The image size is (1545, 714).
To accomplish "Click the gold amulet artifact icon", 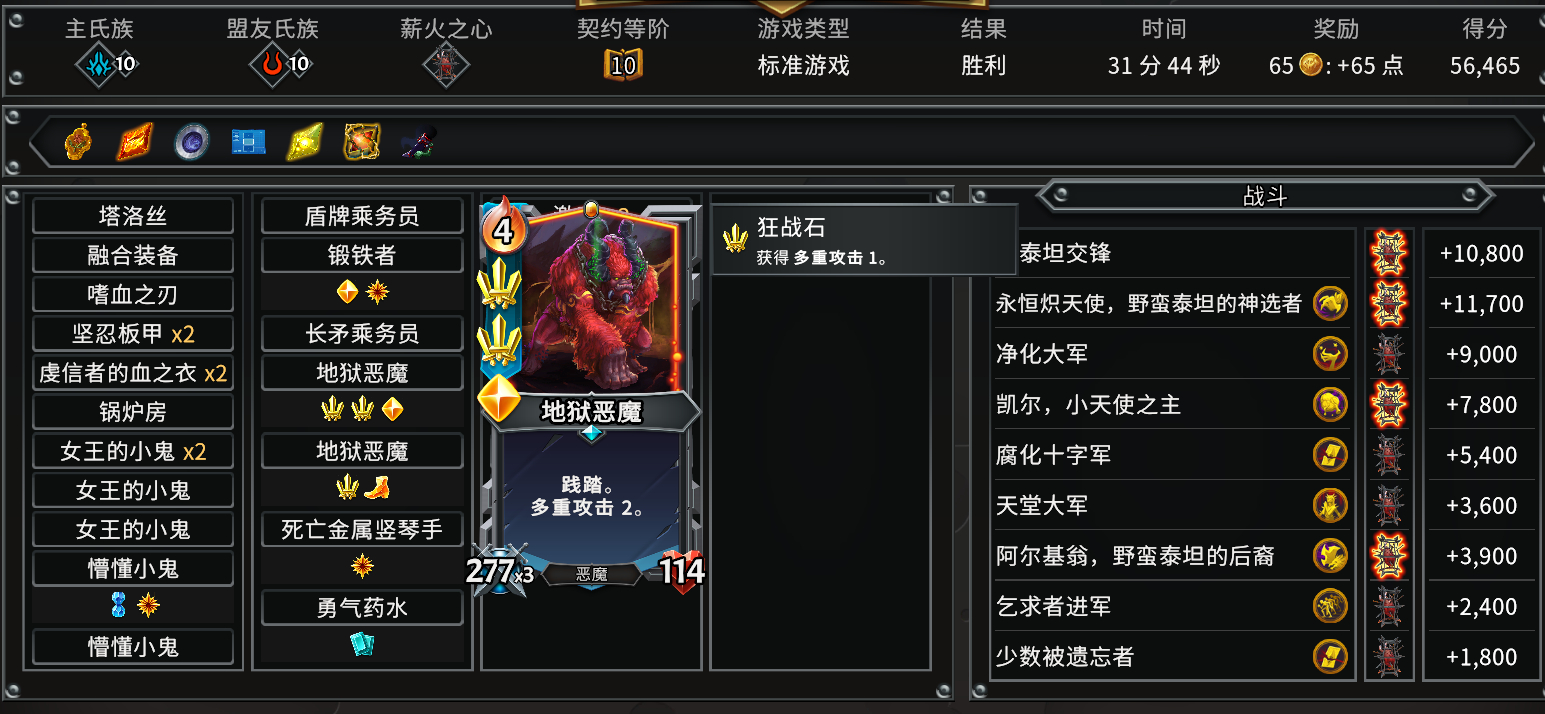I will tap(79, 143).
